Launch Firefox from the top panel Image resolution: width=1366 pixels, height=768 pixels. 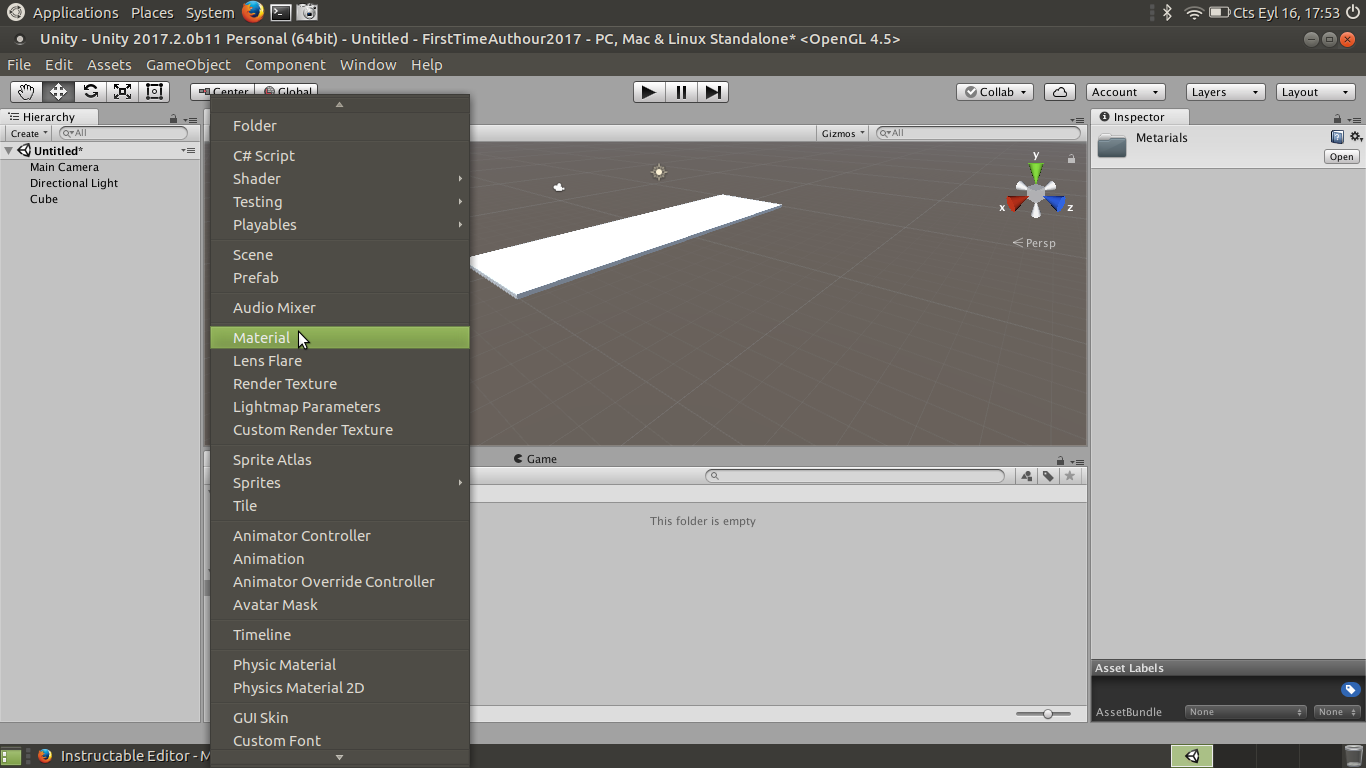click(x=253, y=12)
